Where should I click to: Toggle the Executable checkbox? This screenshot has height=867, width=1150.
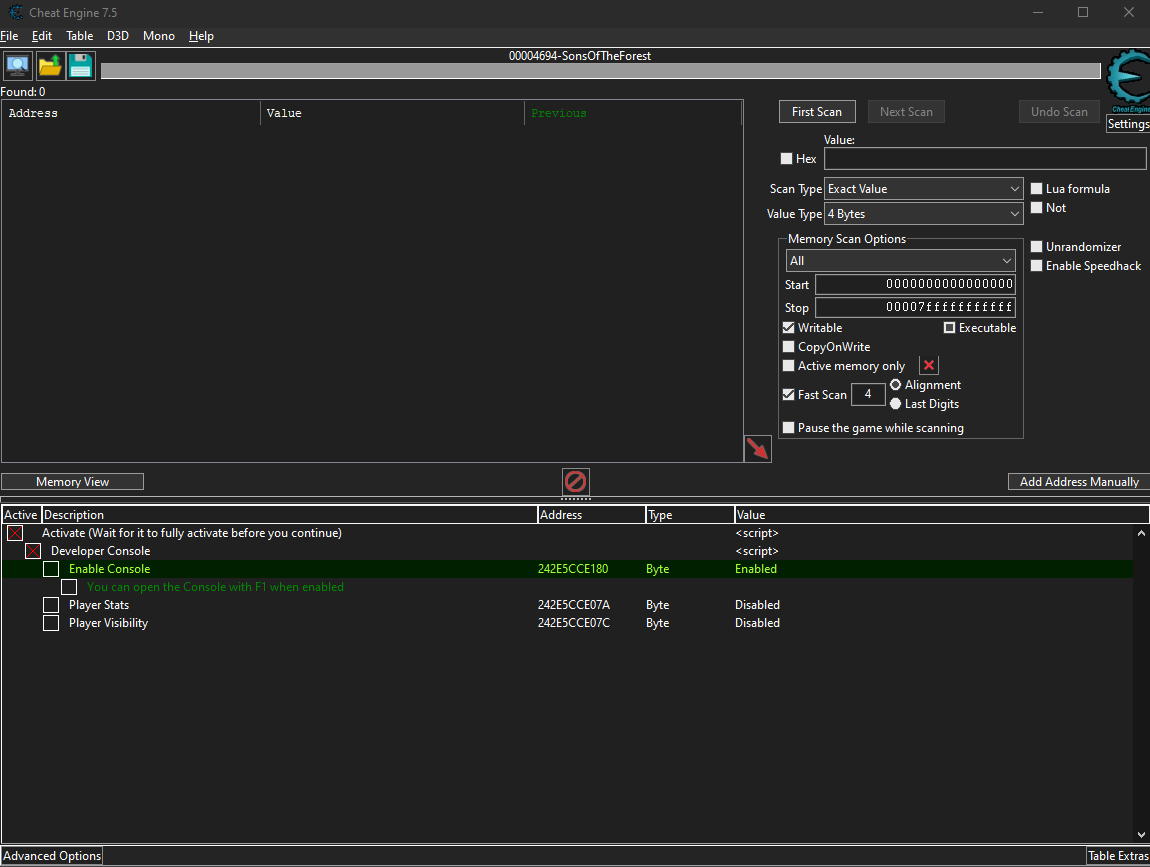pos(949,328)
